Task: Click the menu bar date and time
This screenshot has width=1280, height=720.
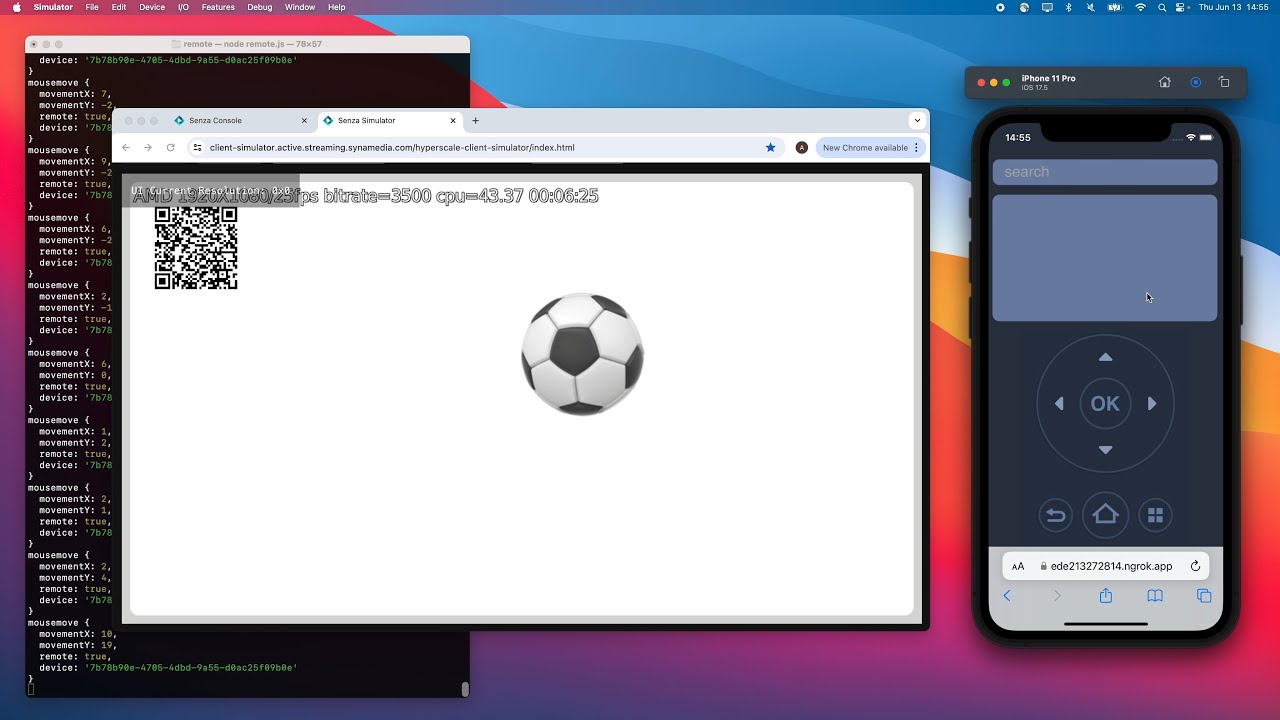Action: coord(1234,7)
